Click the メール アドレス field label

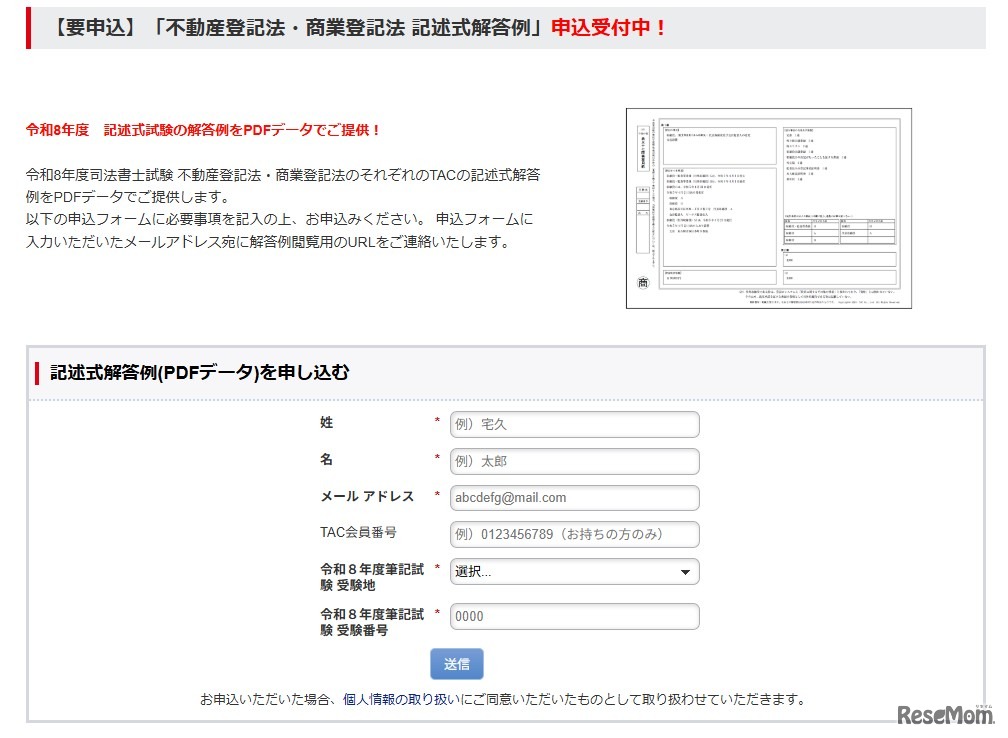pos(367,496)
